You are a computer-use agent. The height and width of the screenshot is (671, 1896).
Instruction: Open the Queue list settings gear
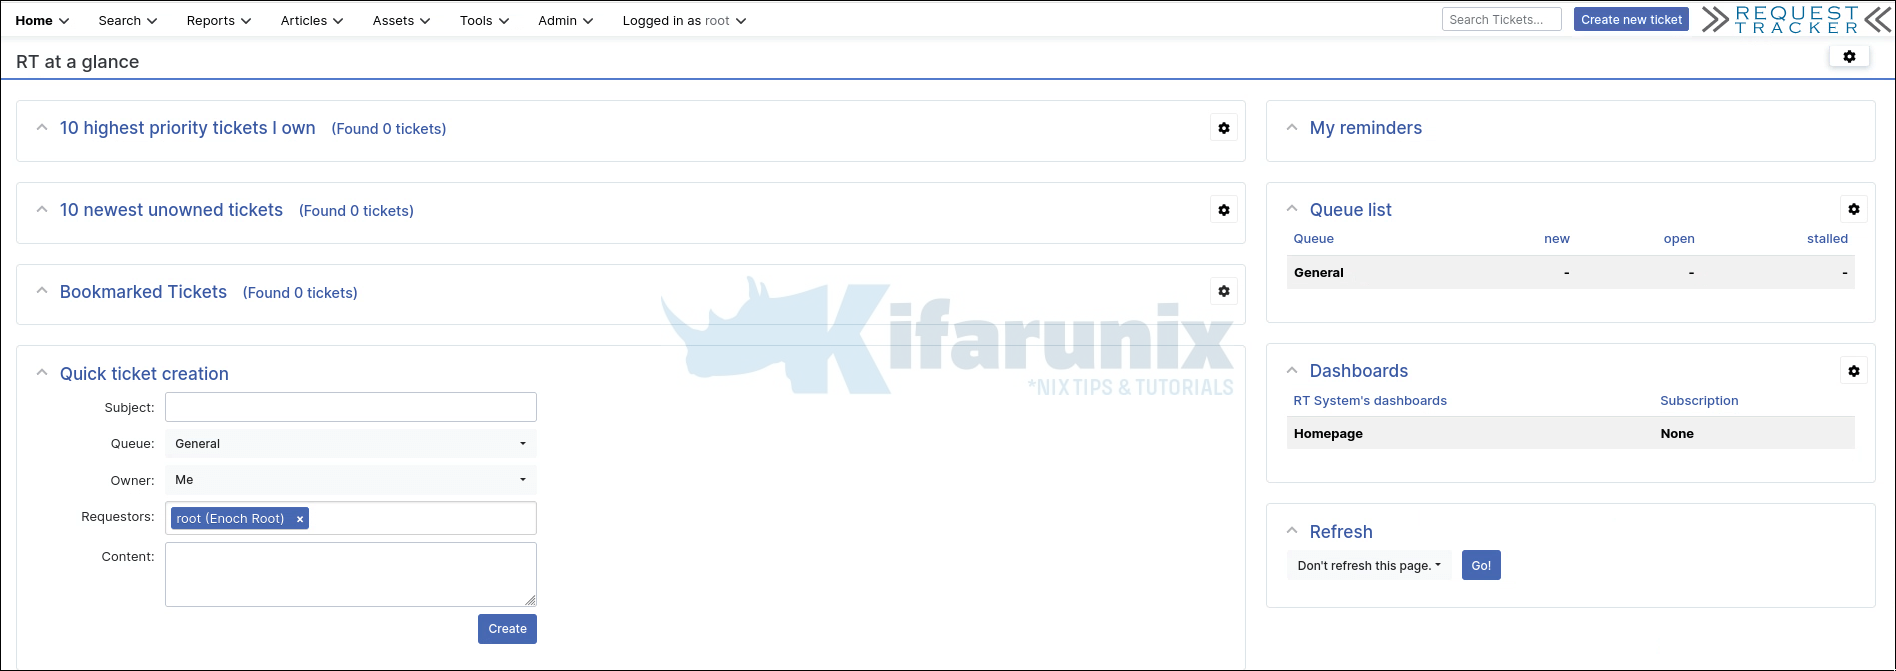(1854, 209)
